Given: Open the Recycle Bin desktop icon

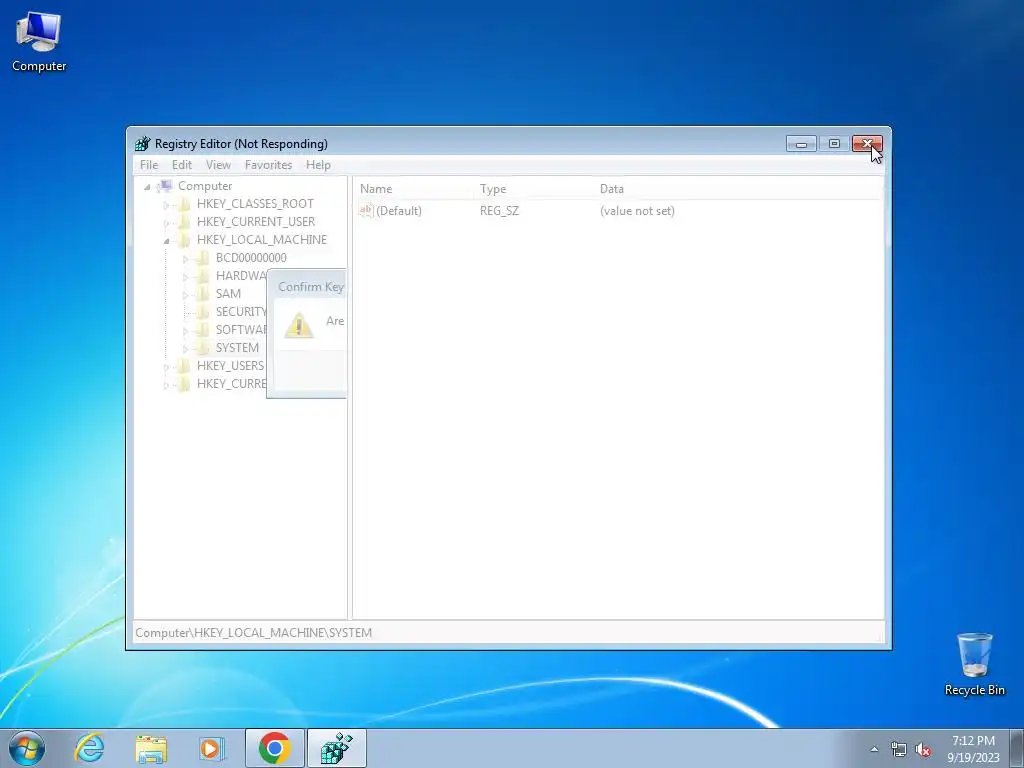Looking at the screenshot, I should (x=974, y=664).
